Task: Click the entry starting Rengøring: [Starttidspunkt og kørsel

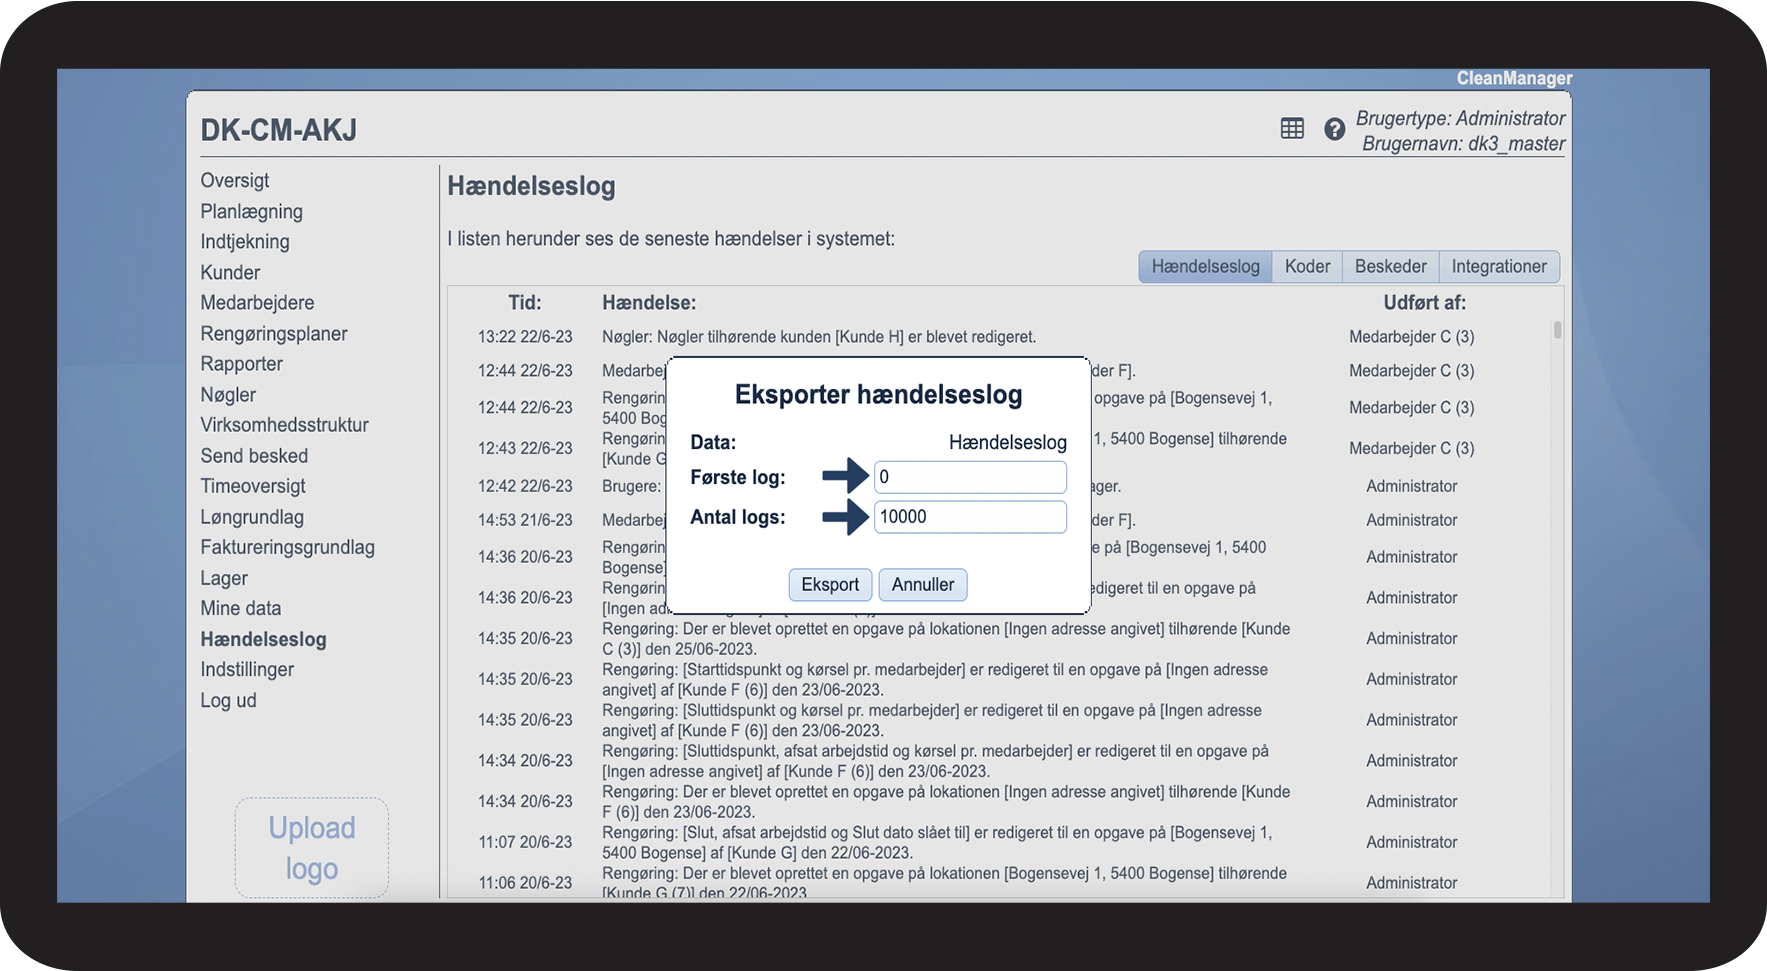Action: click(935, 680)
